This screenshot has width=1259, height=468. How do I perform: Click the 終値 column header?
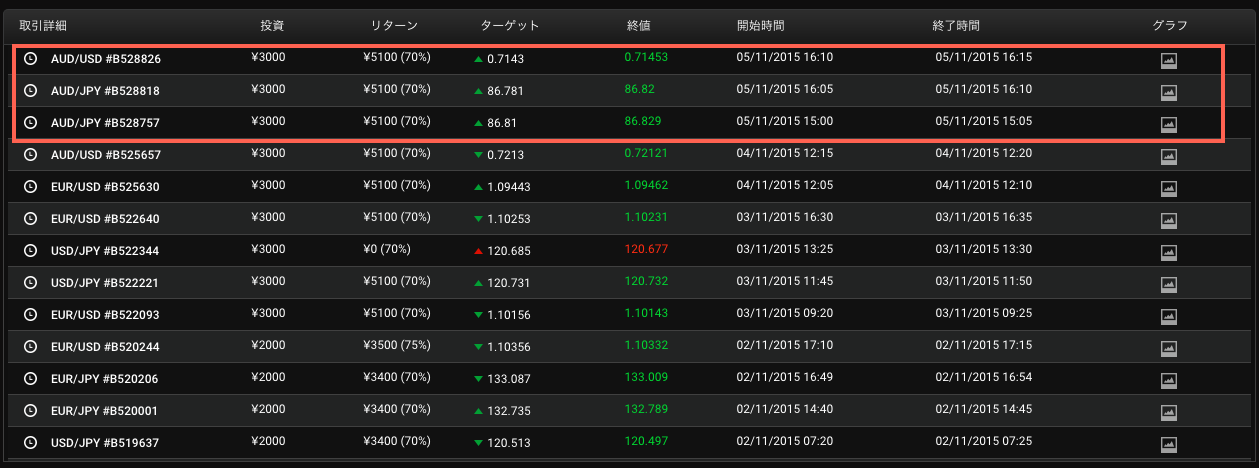click(x=639, y=25)
